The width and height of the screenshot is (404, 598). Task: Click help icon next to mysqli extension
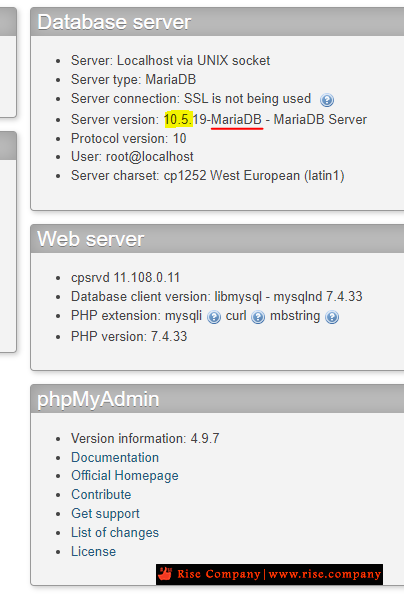pos(214,317)
